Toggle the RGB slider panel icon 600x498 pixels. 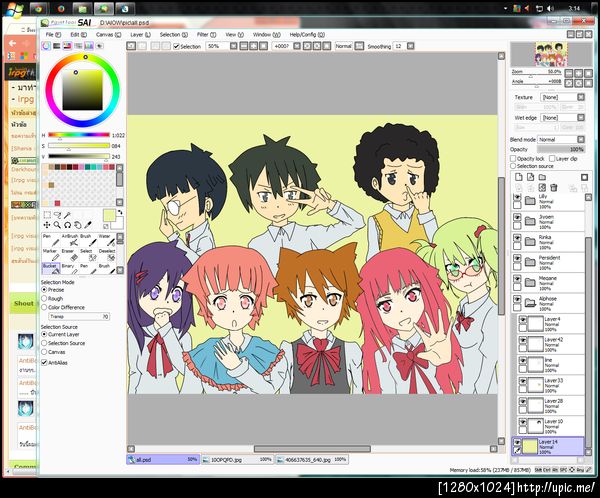coord(57,46)
